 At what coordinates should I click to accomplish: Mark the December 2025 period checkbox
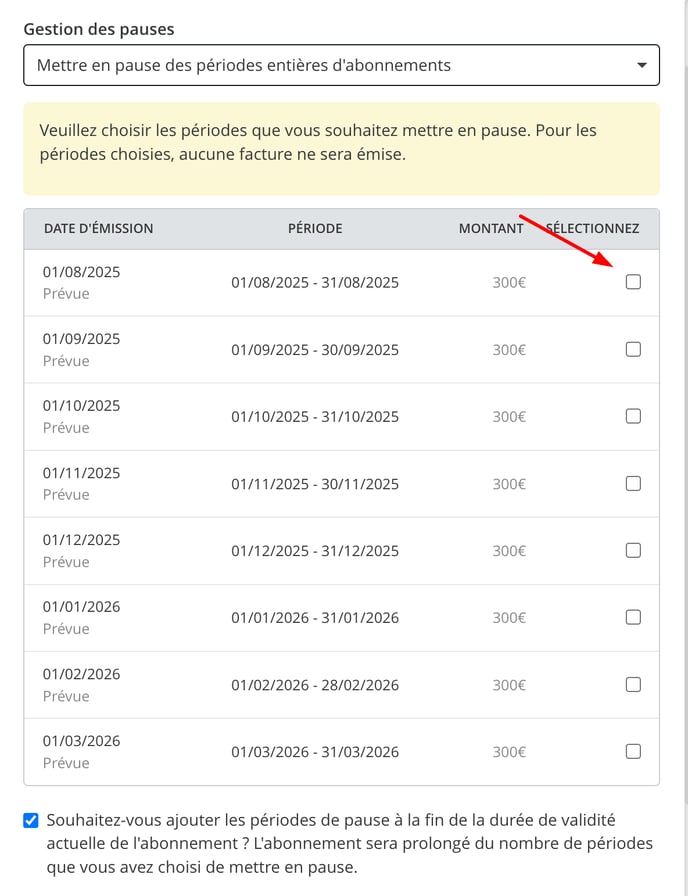(x=633, y=550)
